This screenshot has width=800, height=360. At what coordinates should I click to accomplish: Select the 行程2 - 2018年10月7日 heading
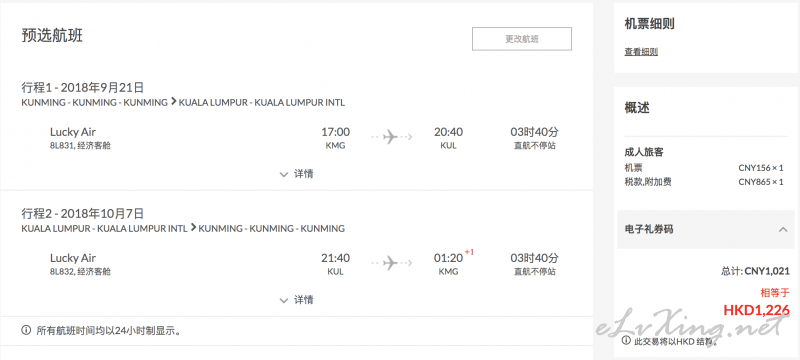[83, 213]
